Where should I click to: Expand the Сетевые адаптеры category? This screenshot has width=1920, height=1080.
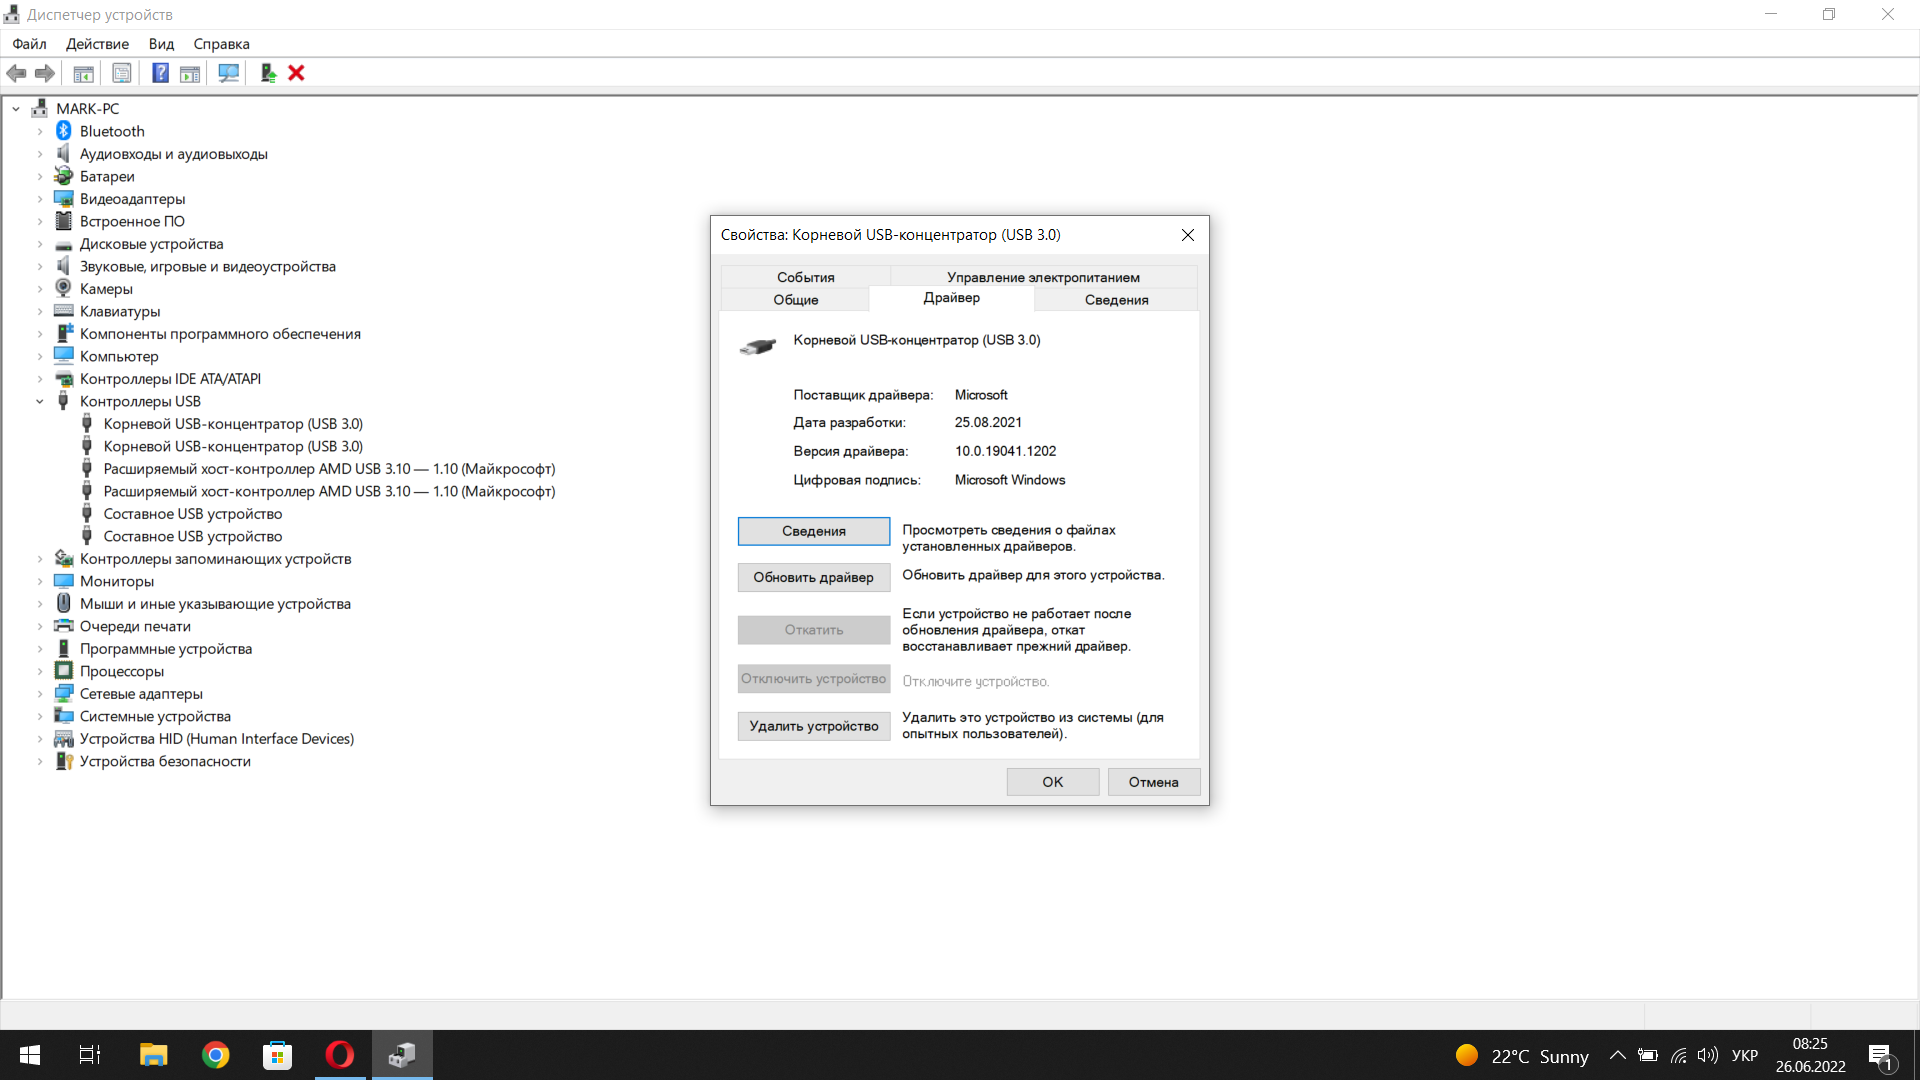(40, 694)
